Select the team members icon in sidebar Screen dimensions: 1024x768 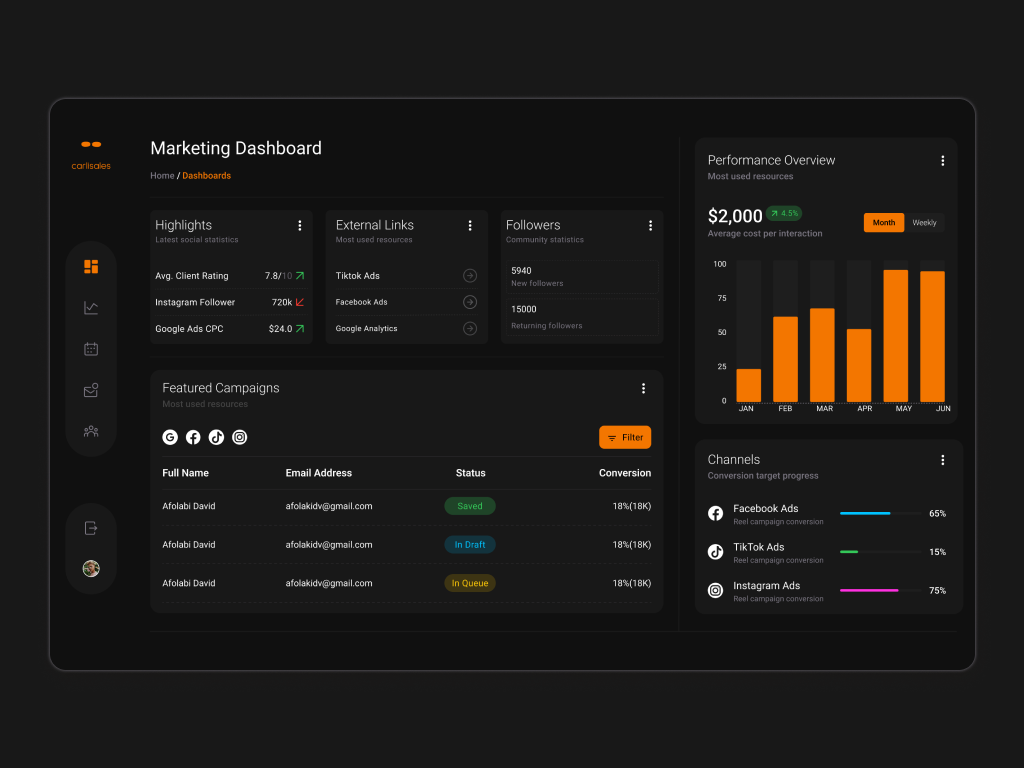[x=91, y=430]
